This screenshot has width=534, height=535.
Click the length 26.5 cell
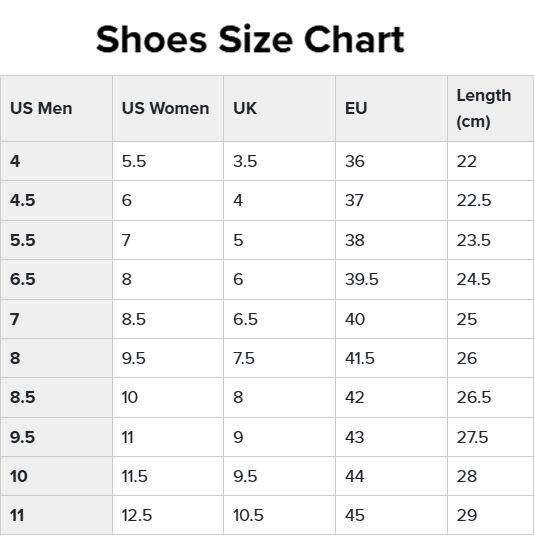(491, 397)
